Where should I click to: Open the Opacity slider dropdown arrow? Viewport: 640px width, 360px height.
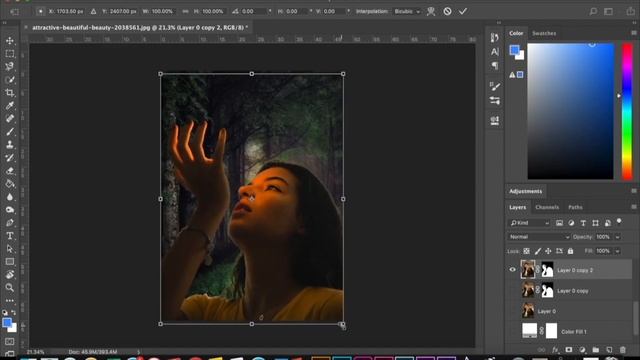618,237
